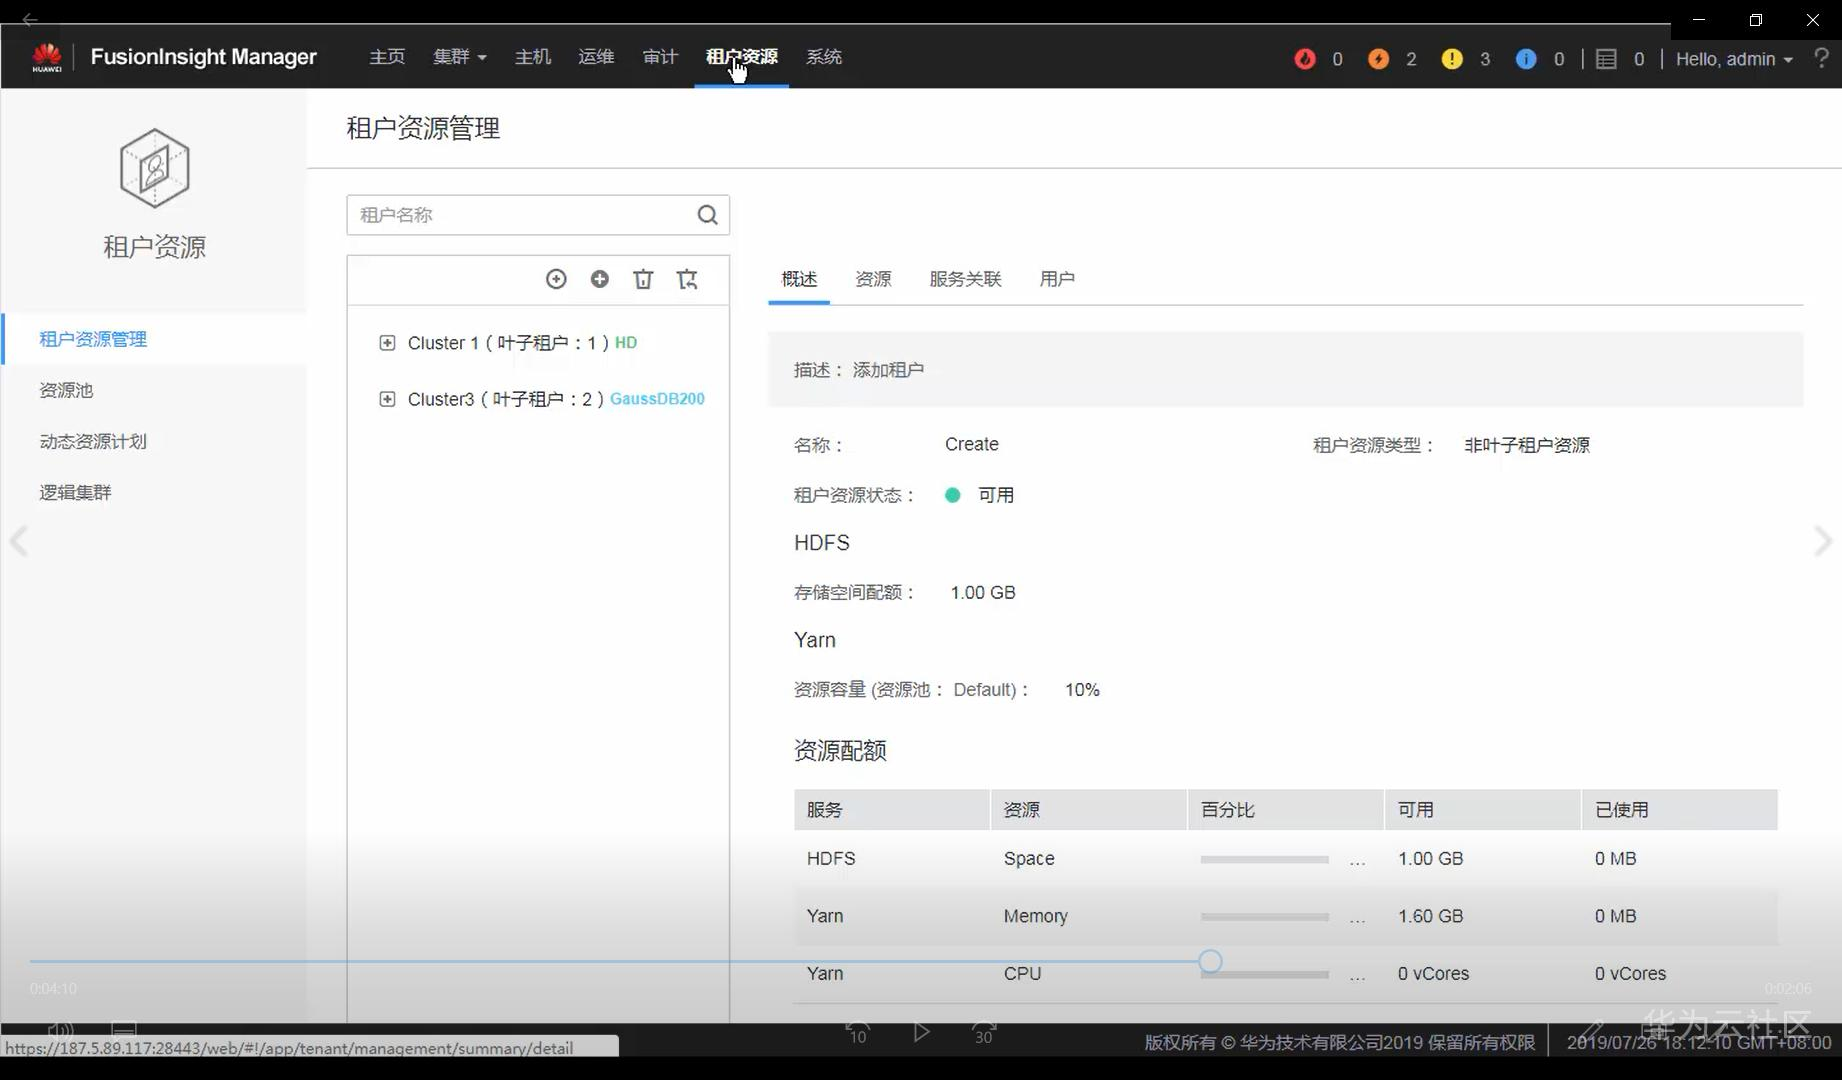Click the pencil annotation icon in the player bar
Image resolution: width=1842 pixels, height=1080 pixels.
point(1591,1030)
